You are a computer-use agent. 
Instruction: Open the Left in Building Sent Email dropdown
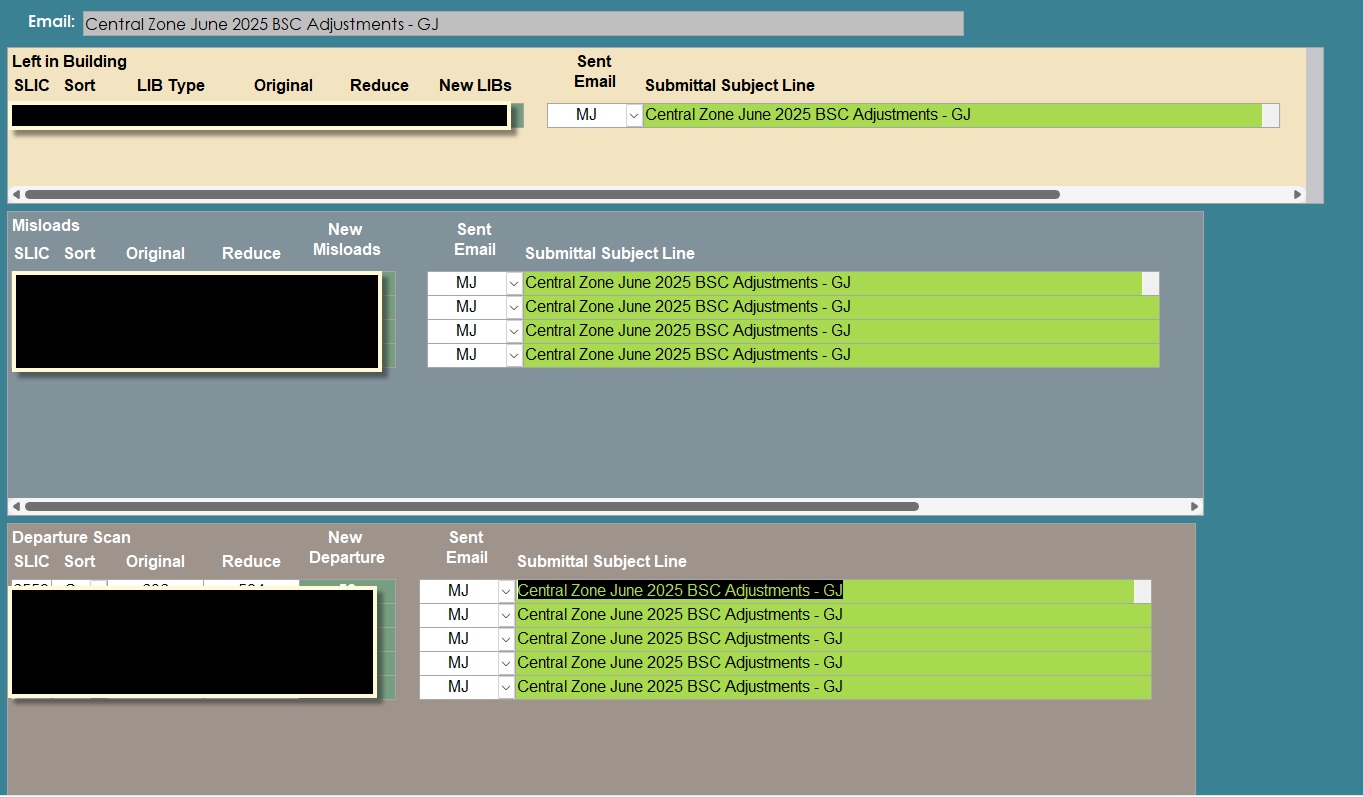pyautogui.click(x=633, y=115)
